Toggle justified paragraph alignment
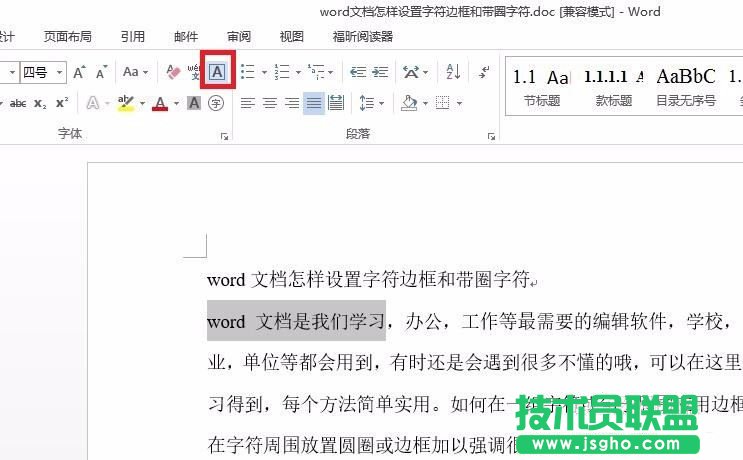 (314, 103)
